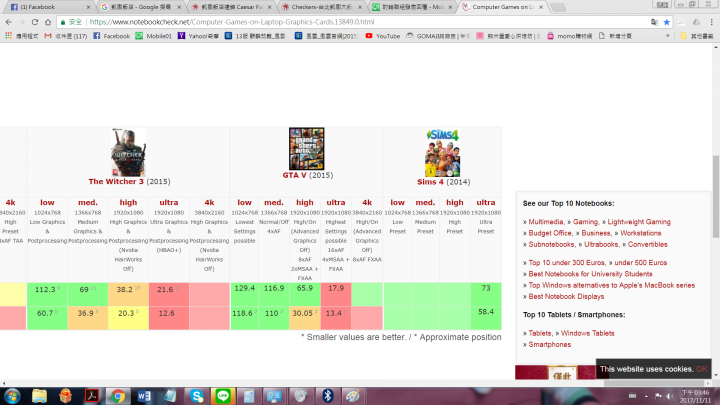Click the GTA V cover thumbnail
This screenshot has height=405, width=720.
point(306,149)
